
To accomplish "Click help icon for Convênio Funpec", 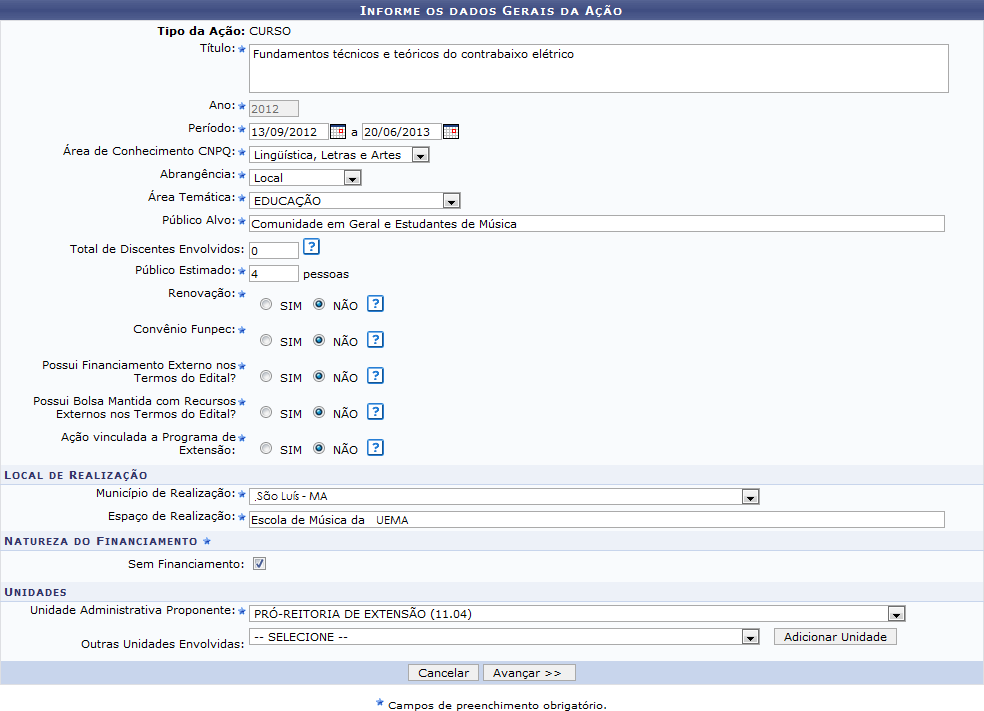I will click(x=375, y=340).
